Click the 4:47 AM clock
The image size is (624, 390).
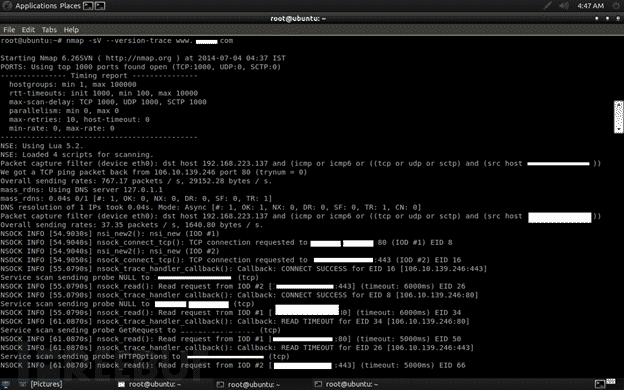[590, 6]
